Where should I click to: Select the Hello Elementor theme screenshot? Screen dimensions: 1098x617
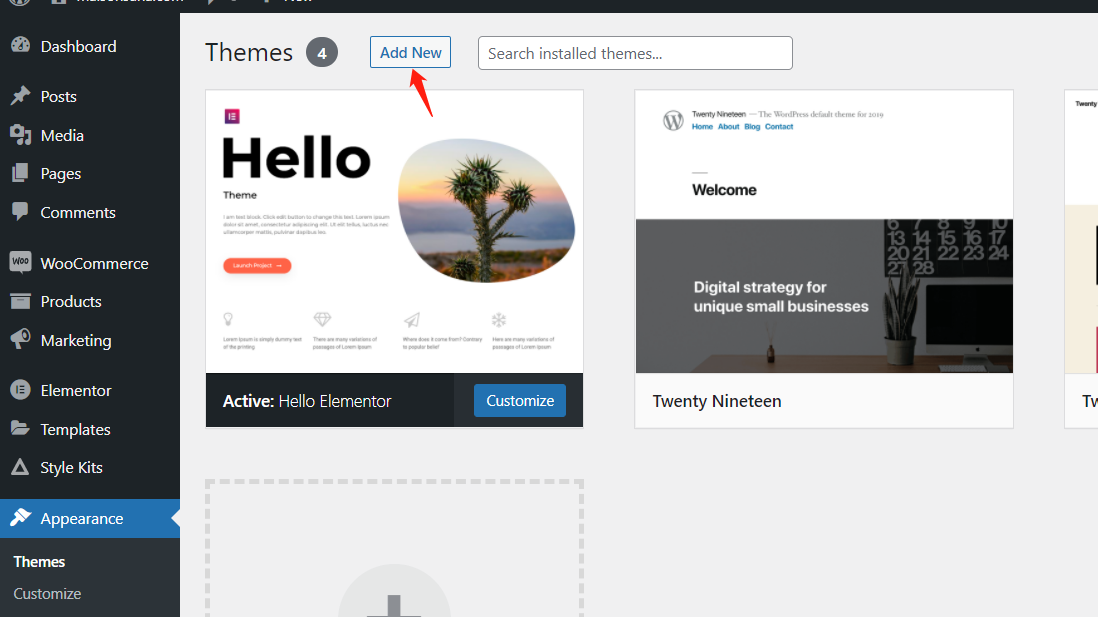pyautogui.click(x=394, y=232)
